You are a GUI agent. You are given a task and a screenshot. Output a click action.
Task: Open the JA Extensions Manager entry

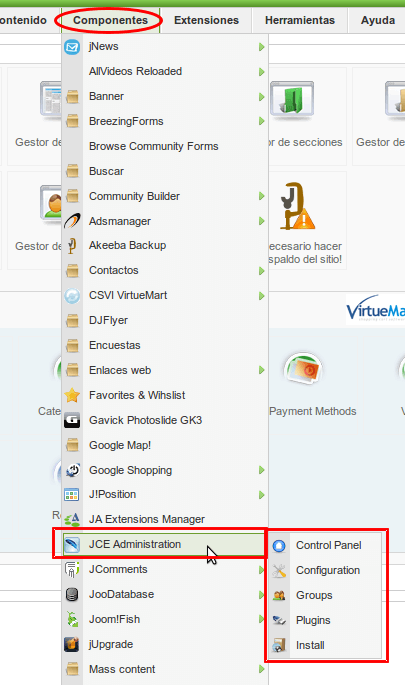(147, 519)
